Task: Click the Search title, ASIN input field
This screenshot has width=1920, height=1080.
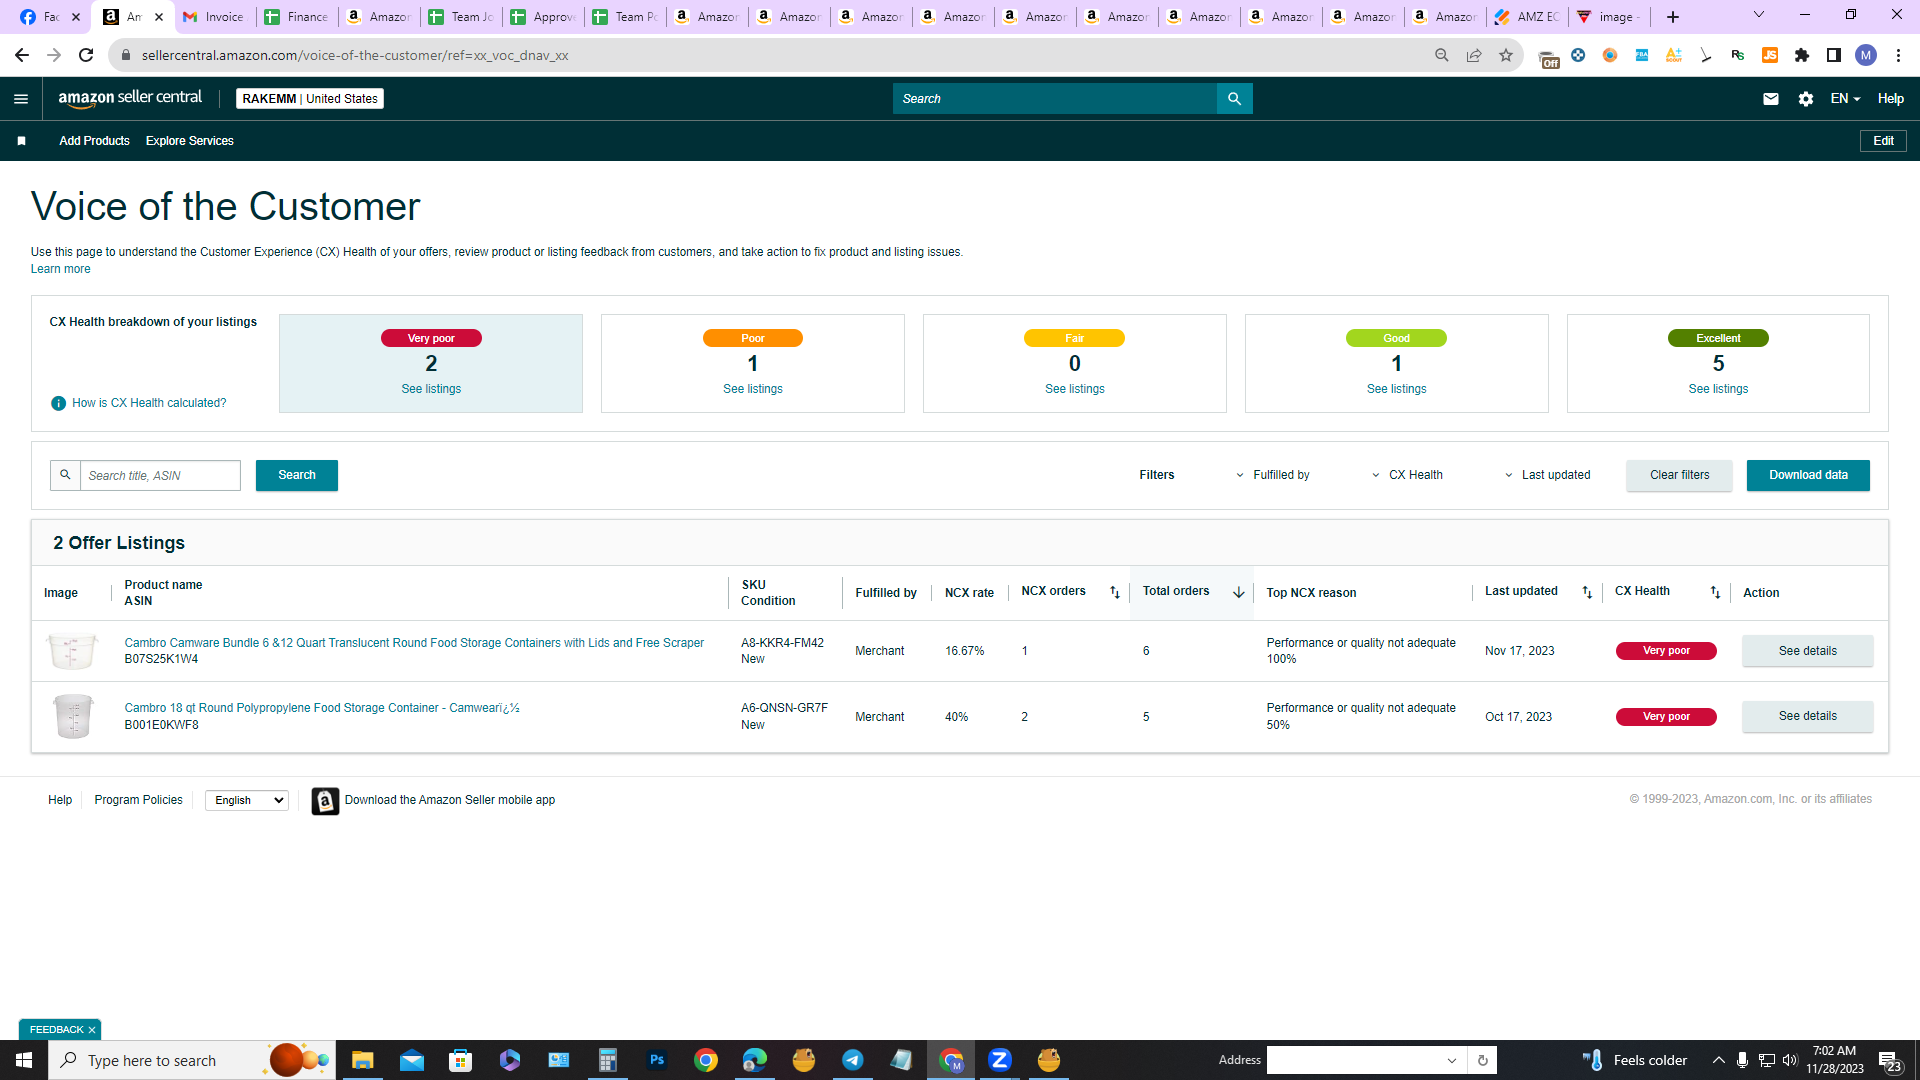Action: (160, 475)
